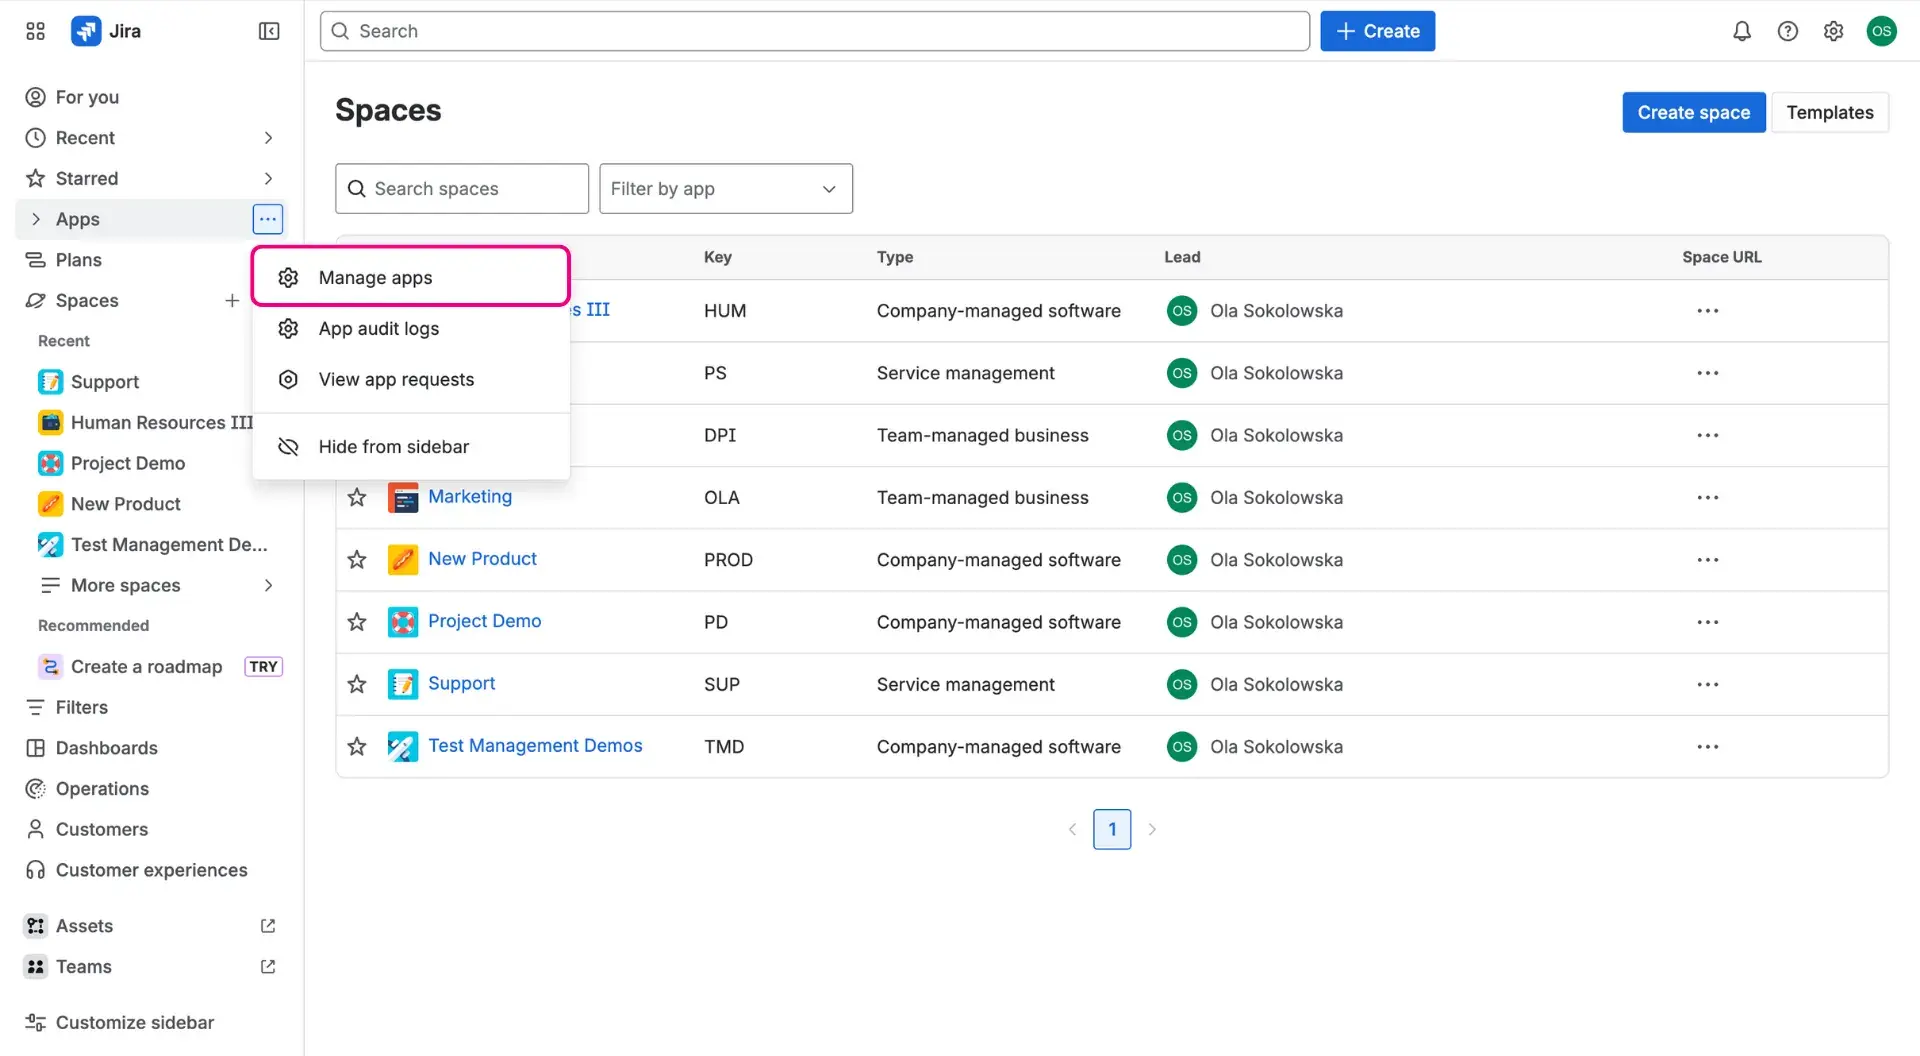This screenshot has height=1056, width=1920.
Task: Expand the Recent sidebar section
Action: click(x=267, y=137)
